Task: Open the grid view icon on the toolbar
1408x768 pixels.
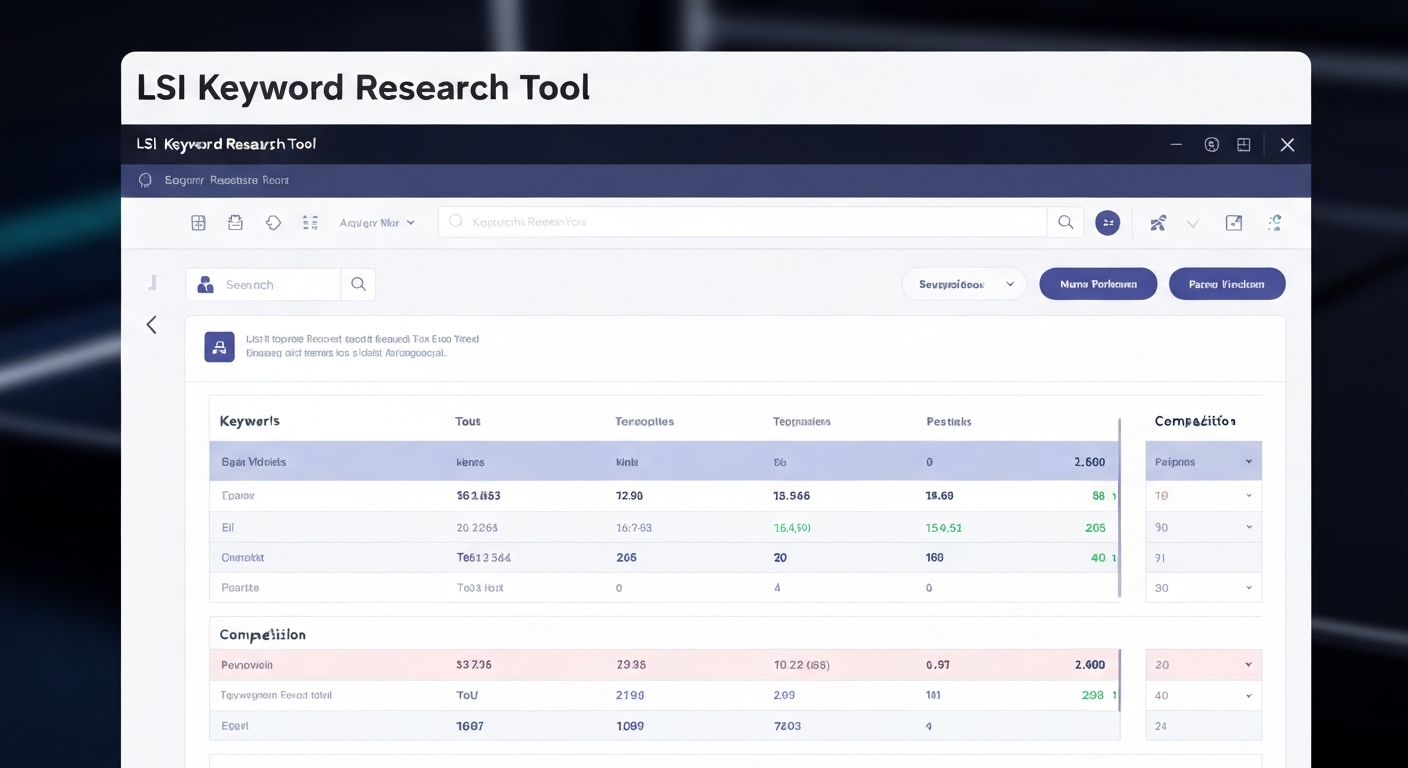Action: (198, 222)
